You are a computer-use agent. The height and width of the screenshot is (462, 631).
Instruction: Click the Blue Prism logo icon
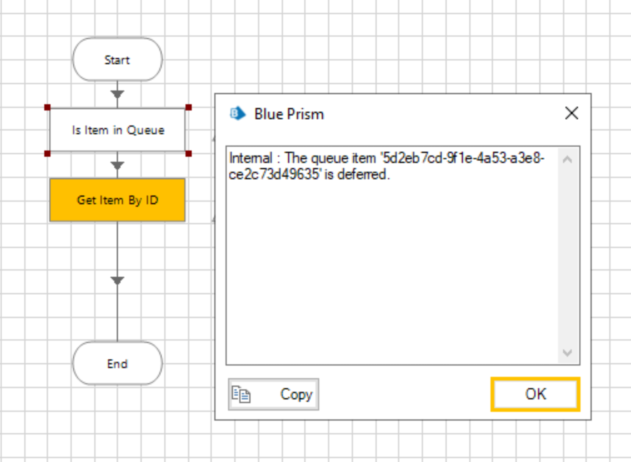(237, 113)
